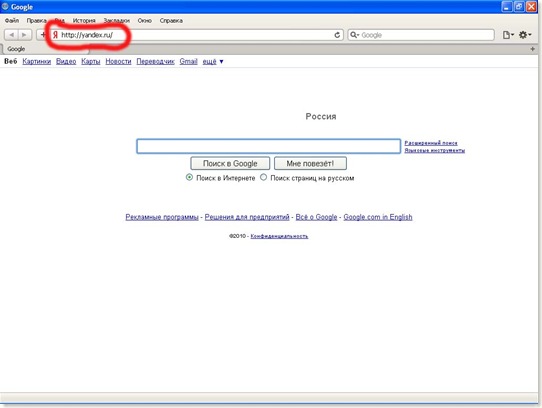Click the plus add-bookmark button

pyautogui.click(x=42, y=35)
